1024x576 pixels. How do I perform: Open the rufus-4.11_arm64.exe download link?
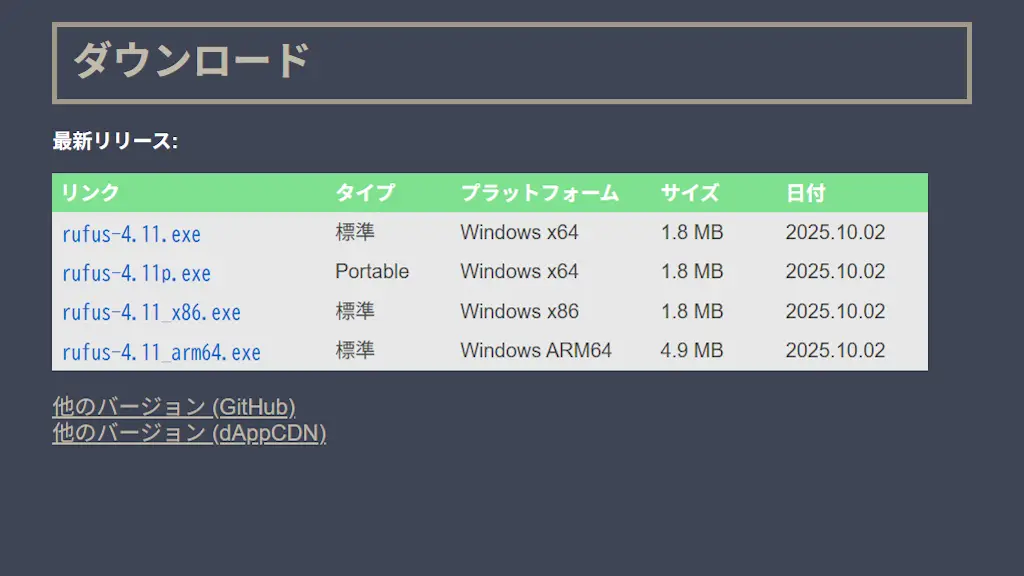tap(161, 352)
